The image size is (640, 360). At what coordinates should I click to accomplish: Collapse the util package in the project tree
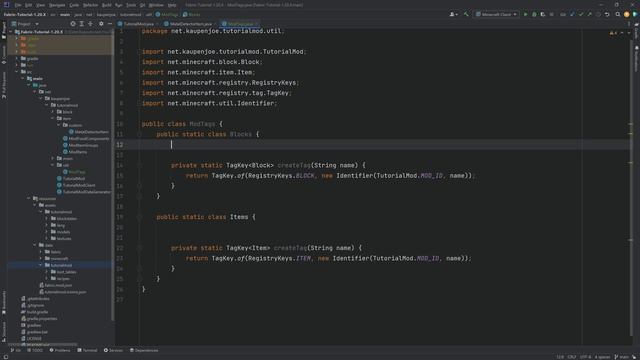pos(53,165)
